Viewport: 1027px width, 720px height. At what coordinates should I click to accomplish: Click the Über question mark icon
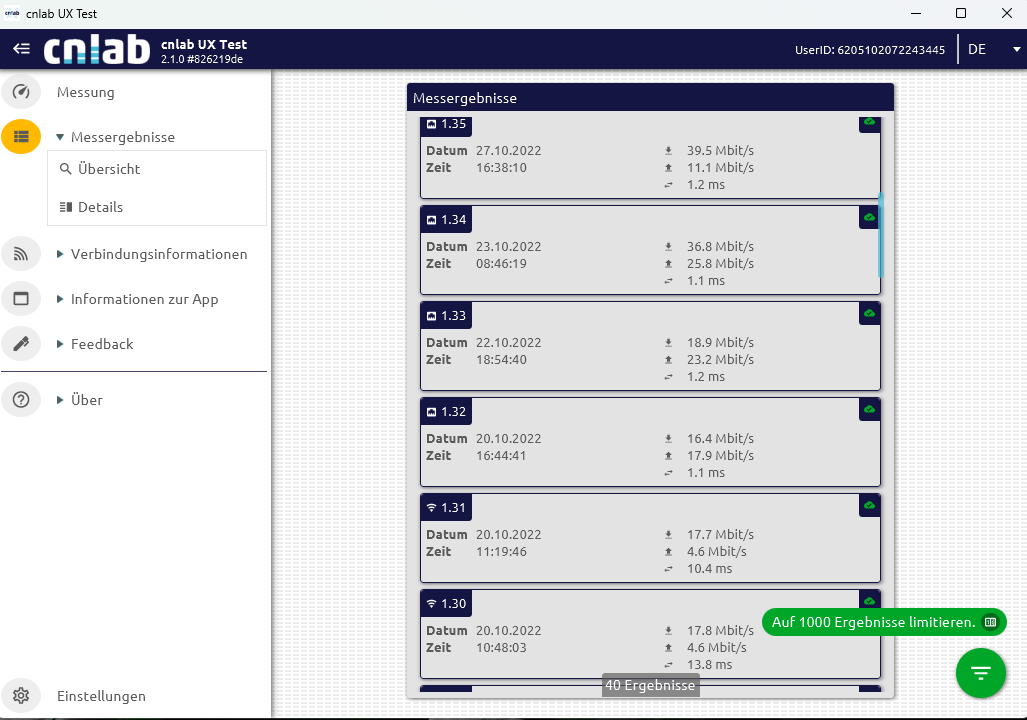coord(21,400)
